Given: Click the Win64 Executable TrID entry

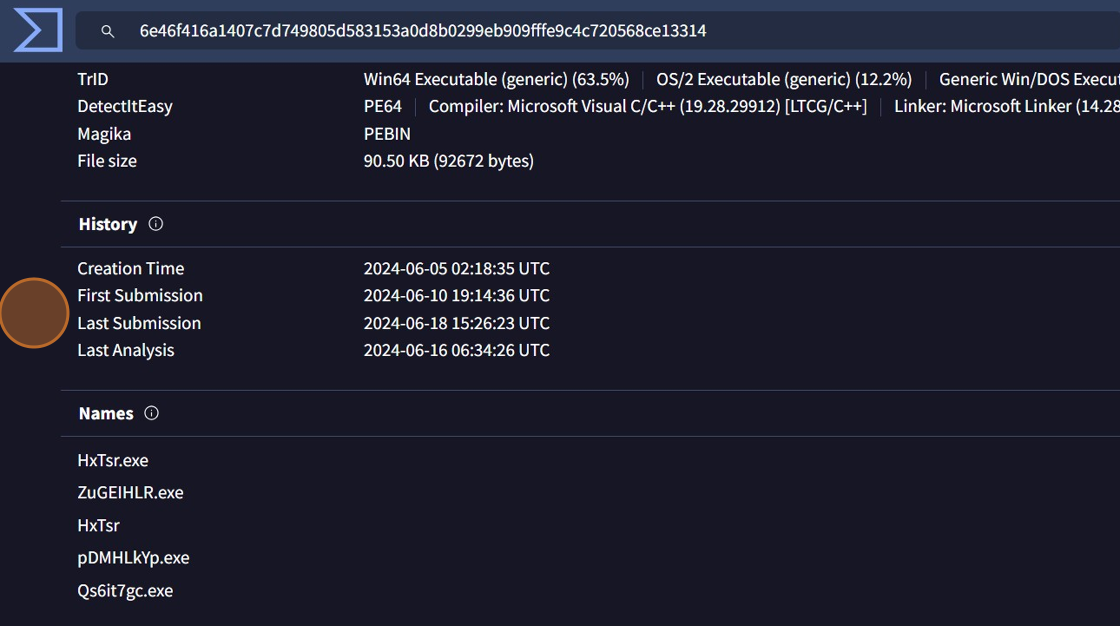Looking at the screenshot, I should [496, 79].
